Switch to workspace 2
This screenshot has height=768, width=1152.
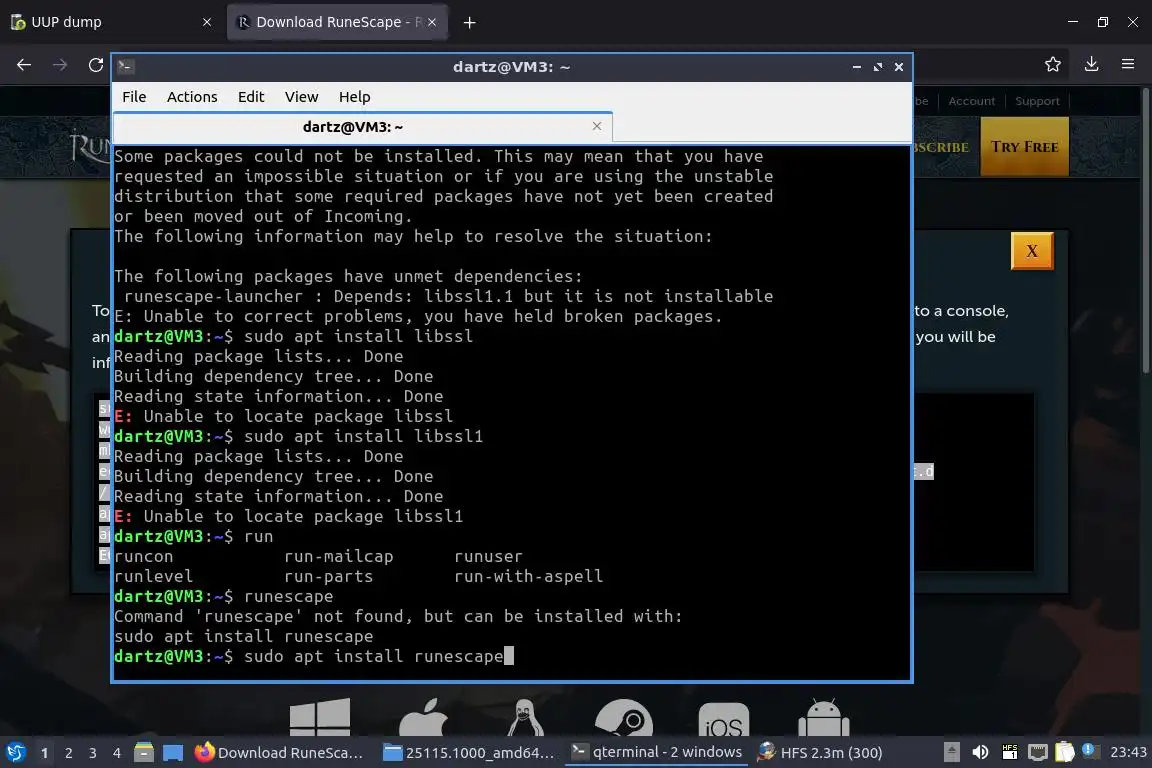pos(69,753)
